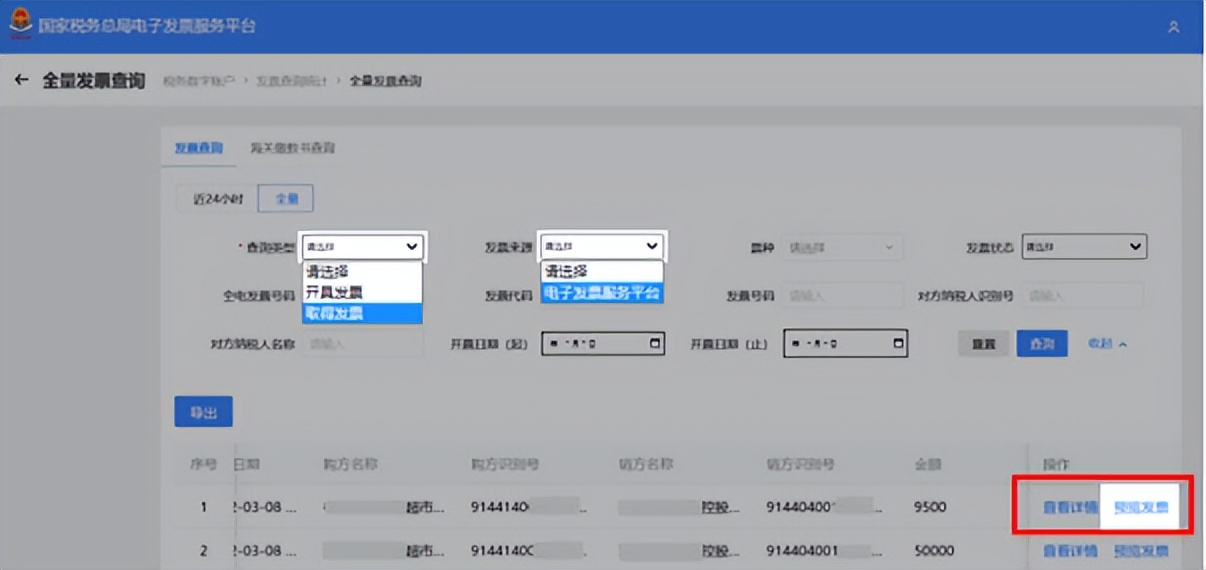Open the 发票来源 dropdown
Screen dimensions: 1206x570
pos(602,246)
